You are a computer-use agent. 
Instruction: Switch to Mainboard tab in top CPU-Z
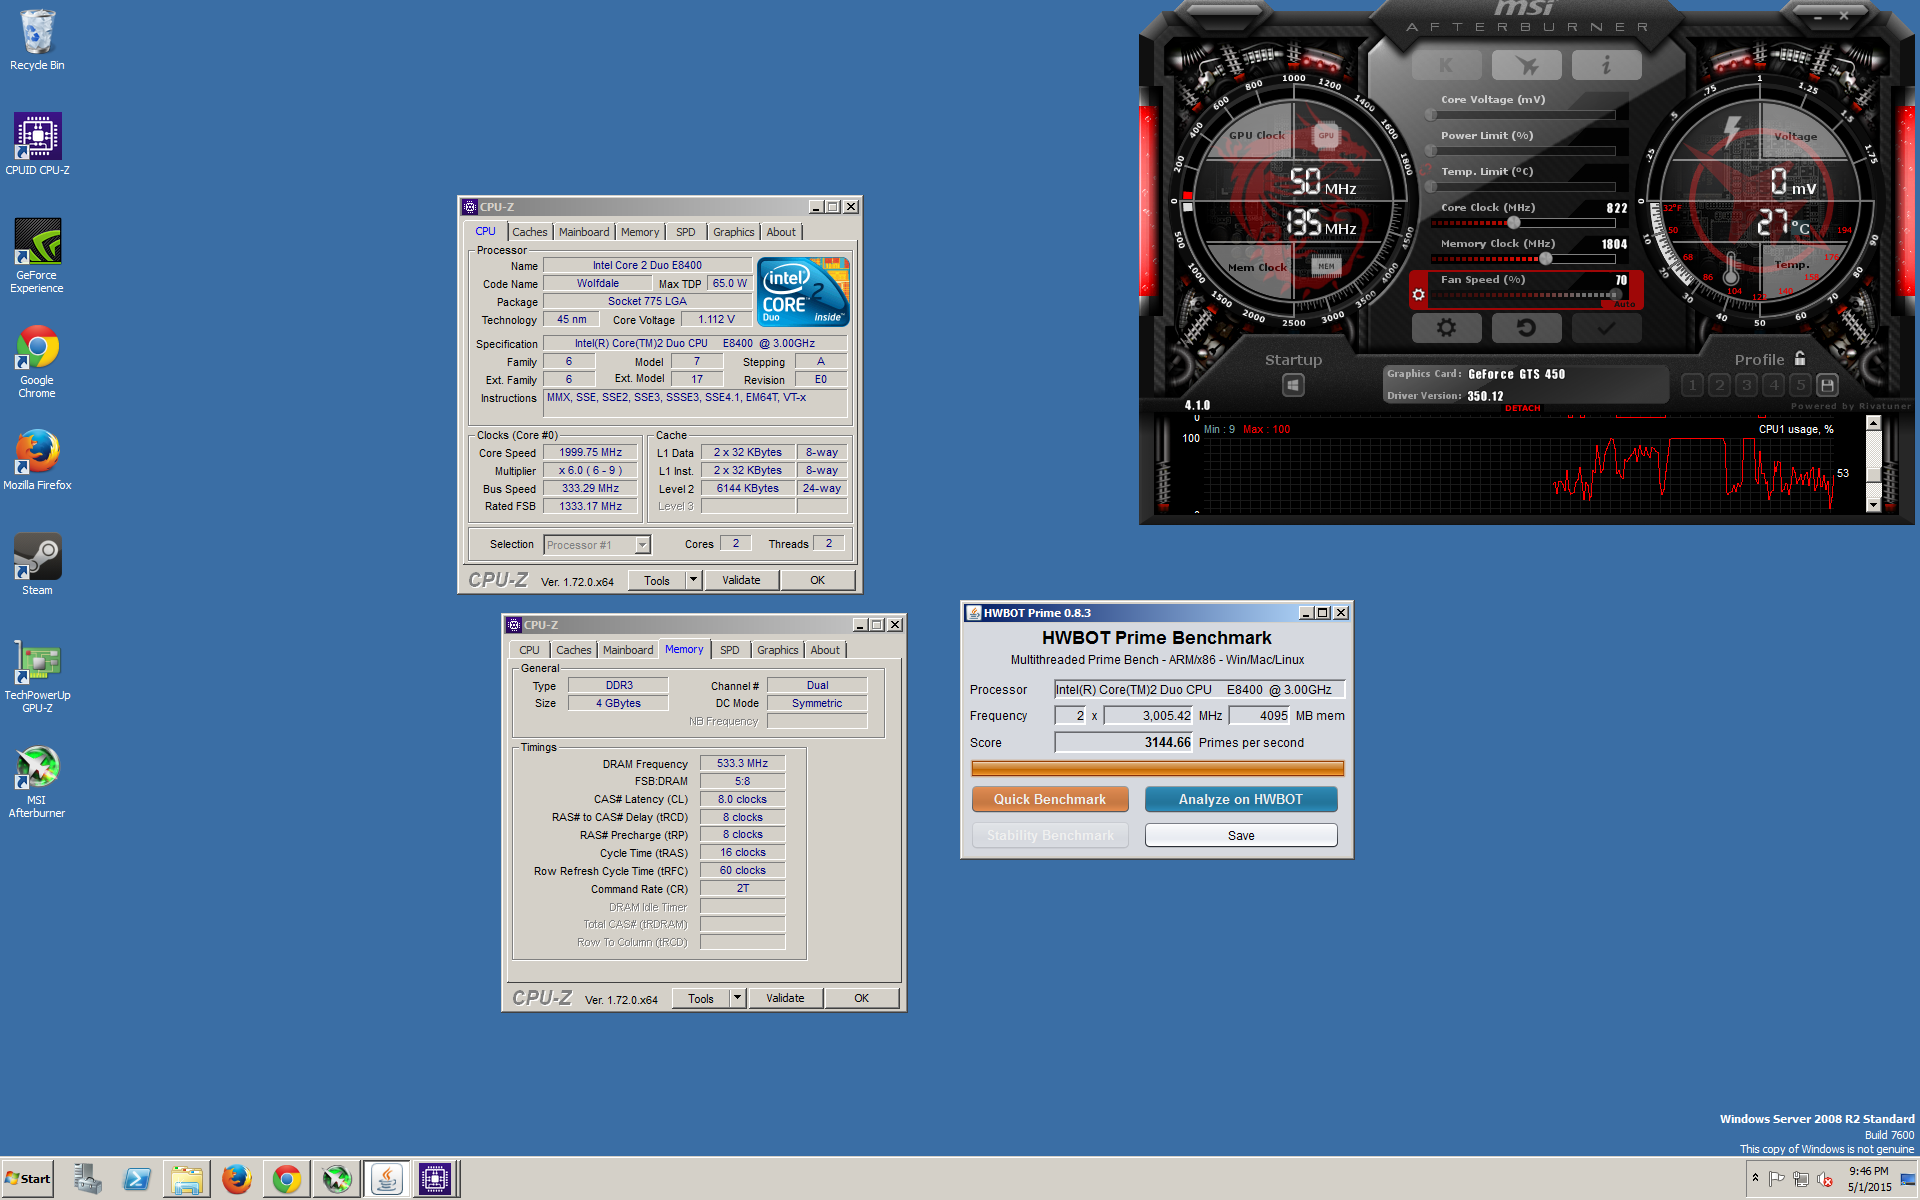click(584, 232)
